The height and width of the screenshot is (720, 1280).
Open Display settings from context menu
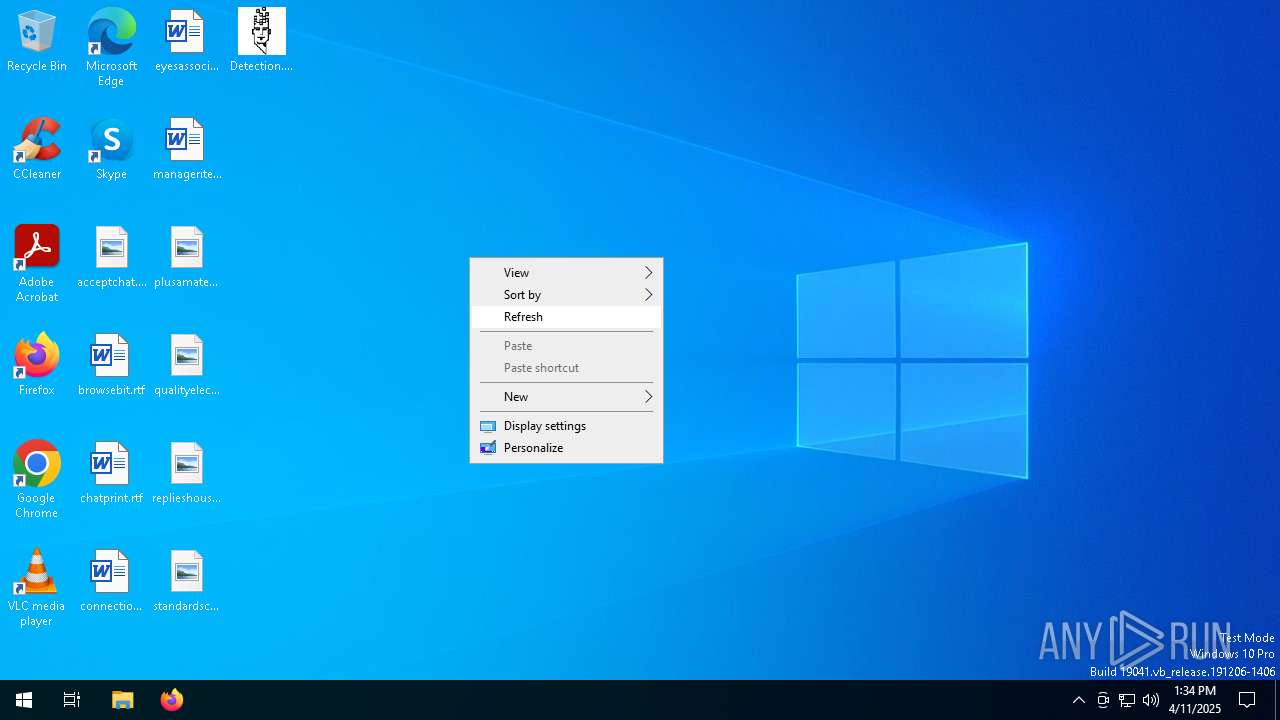(x=566, y=425)
